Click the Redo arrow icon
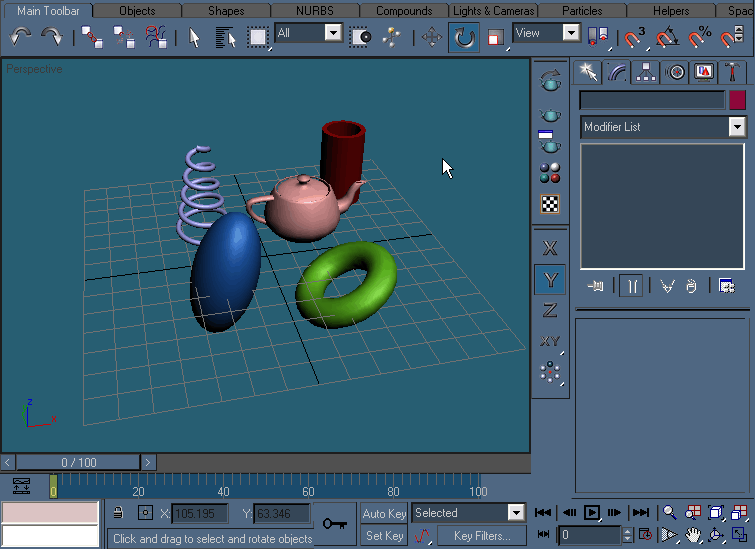 [x=52, y=37]
